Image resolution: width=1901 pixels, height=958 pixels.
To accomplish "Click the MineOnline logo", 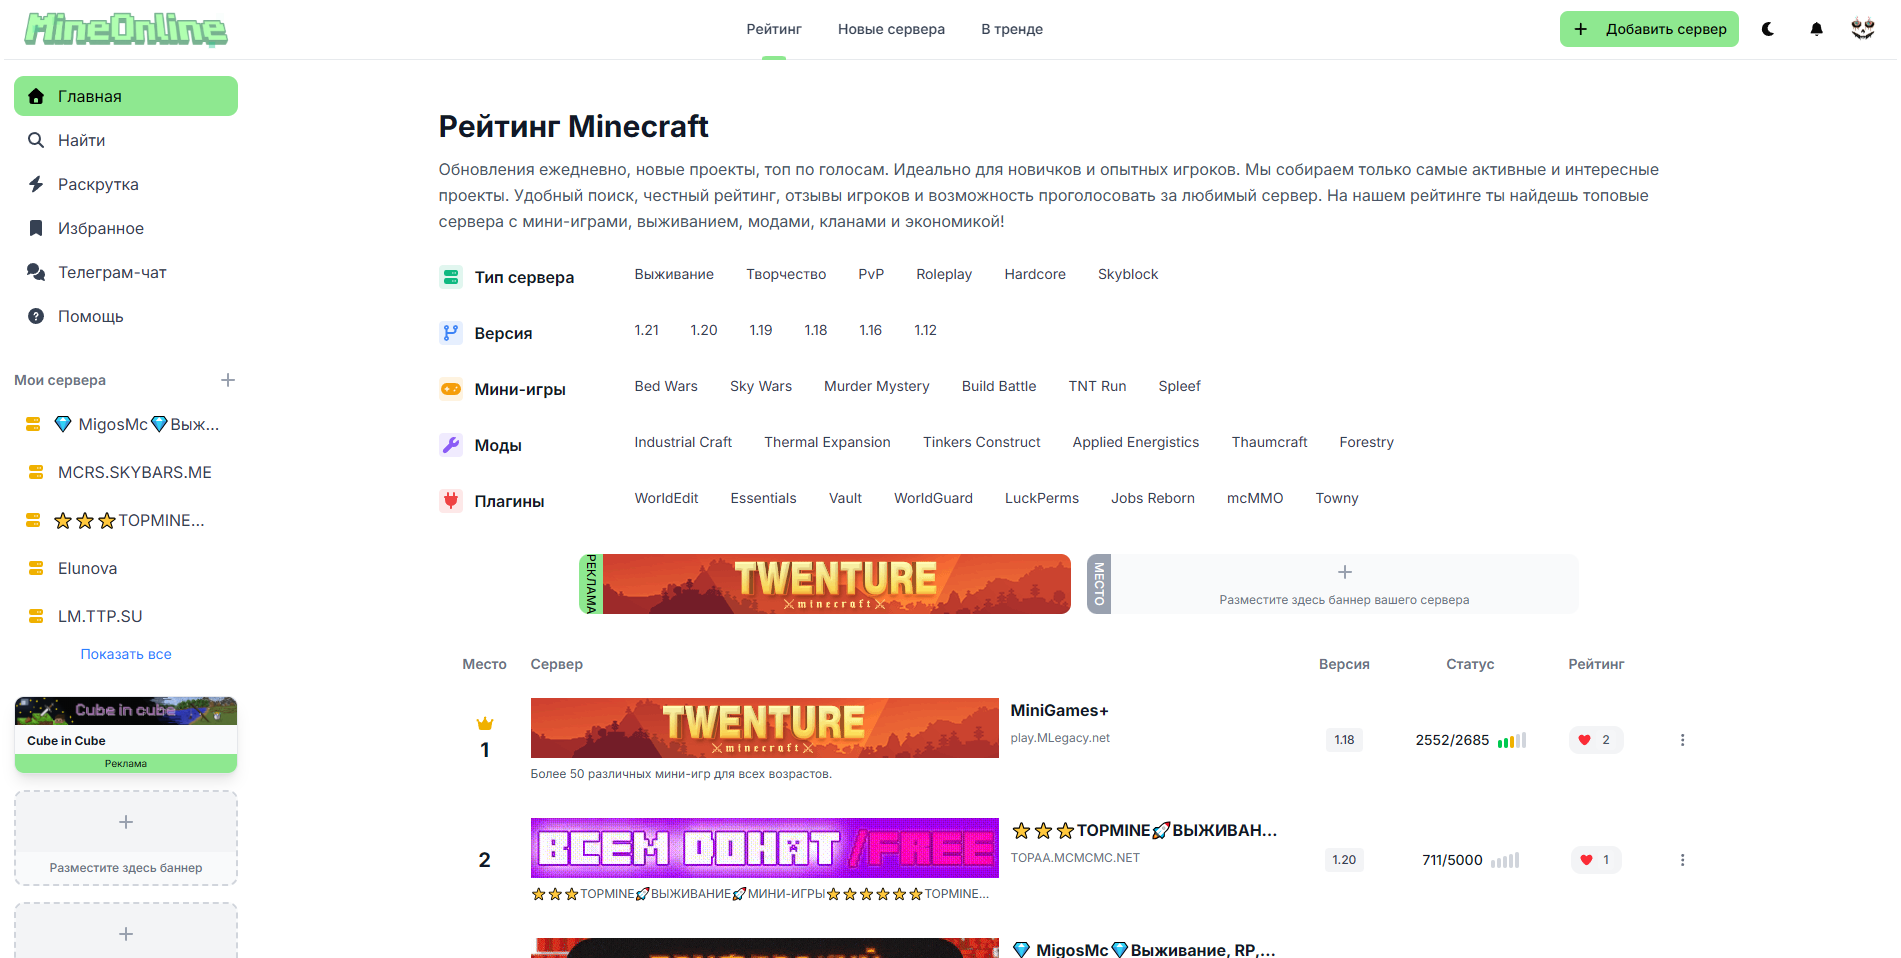I will (x=124, y=29).
